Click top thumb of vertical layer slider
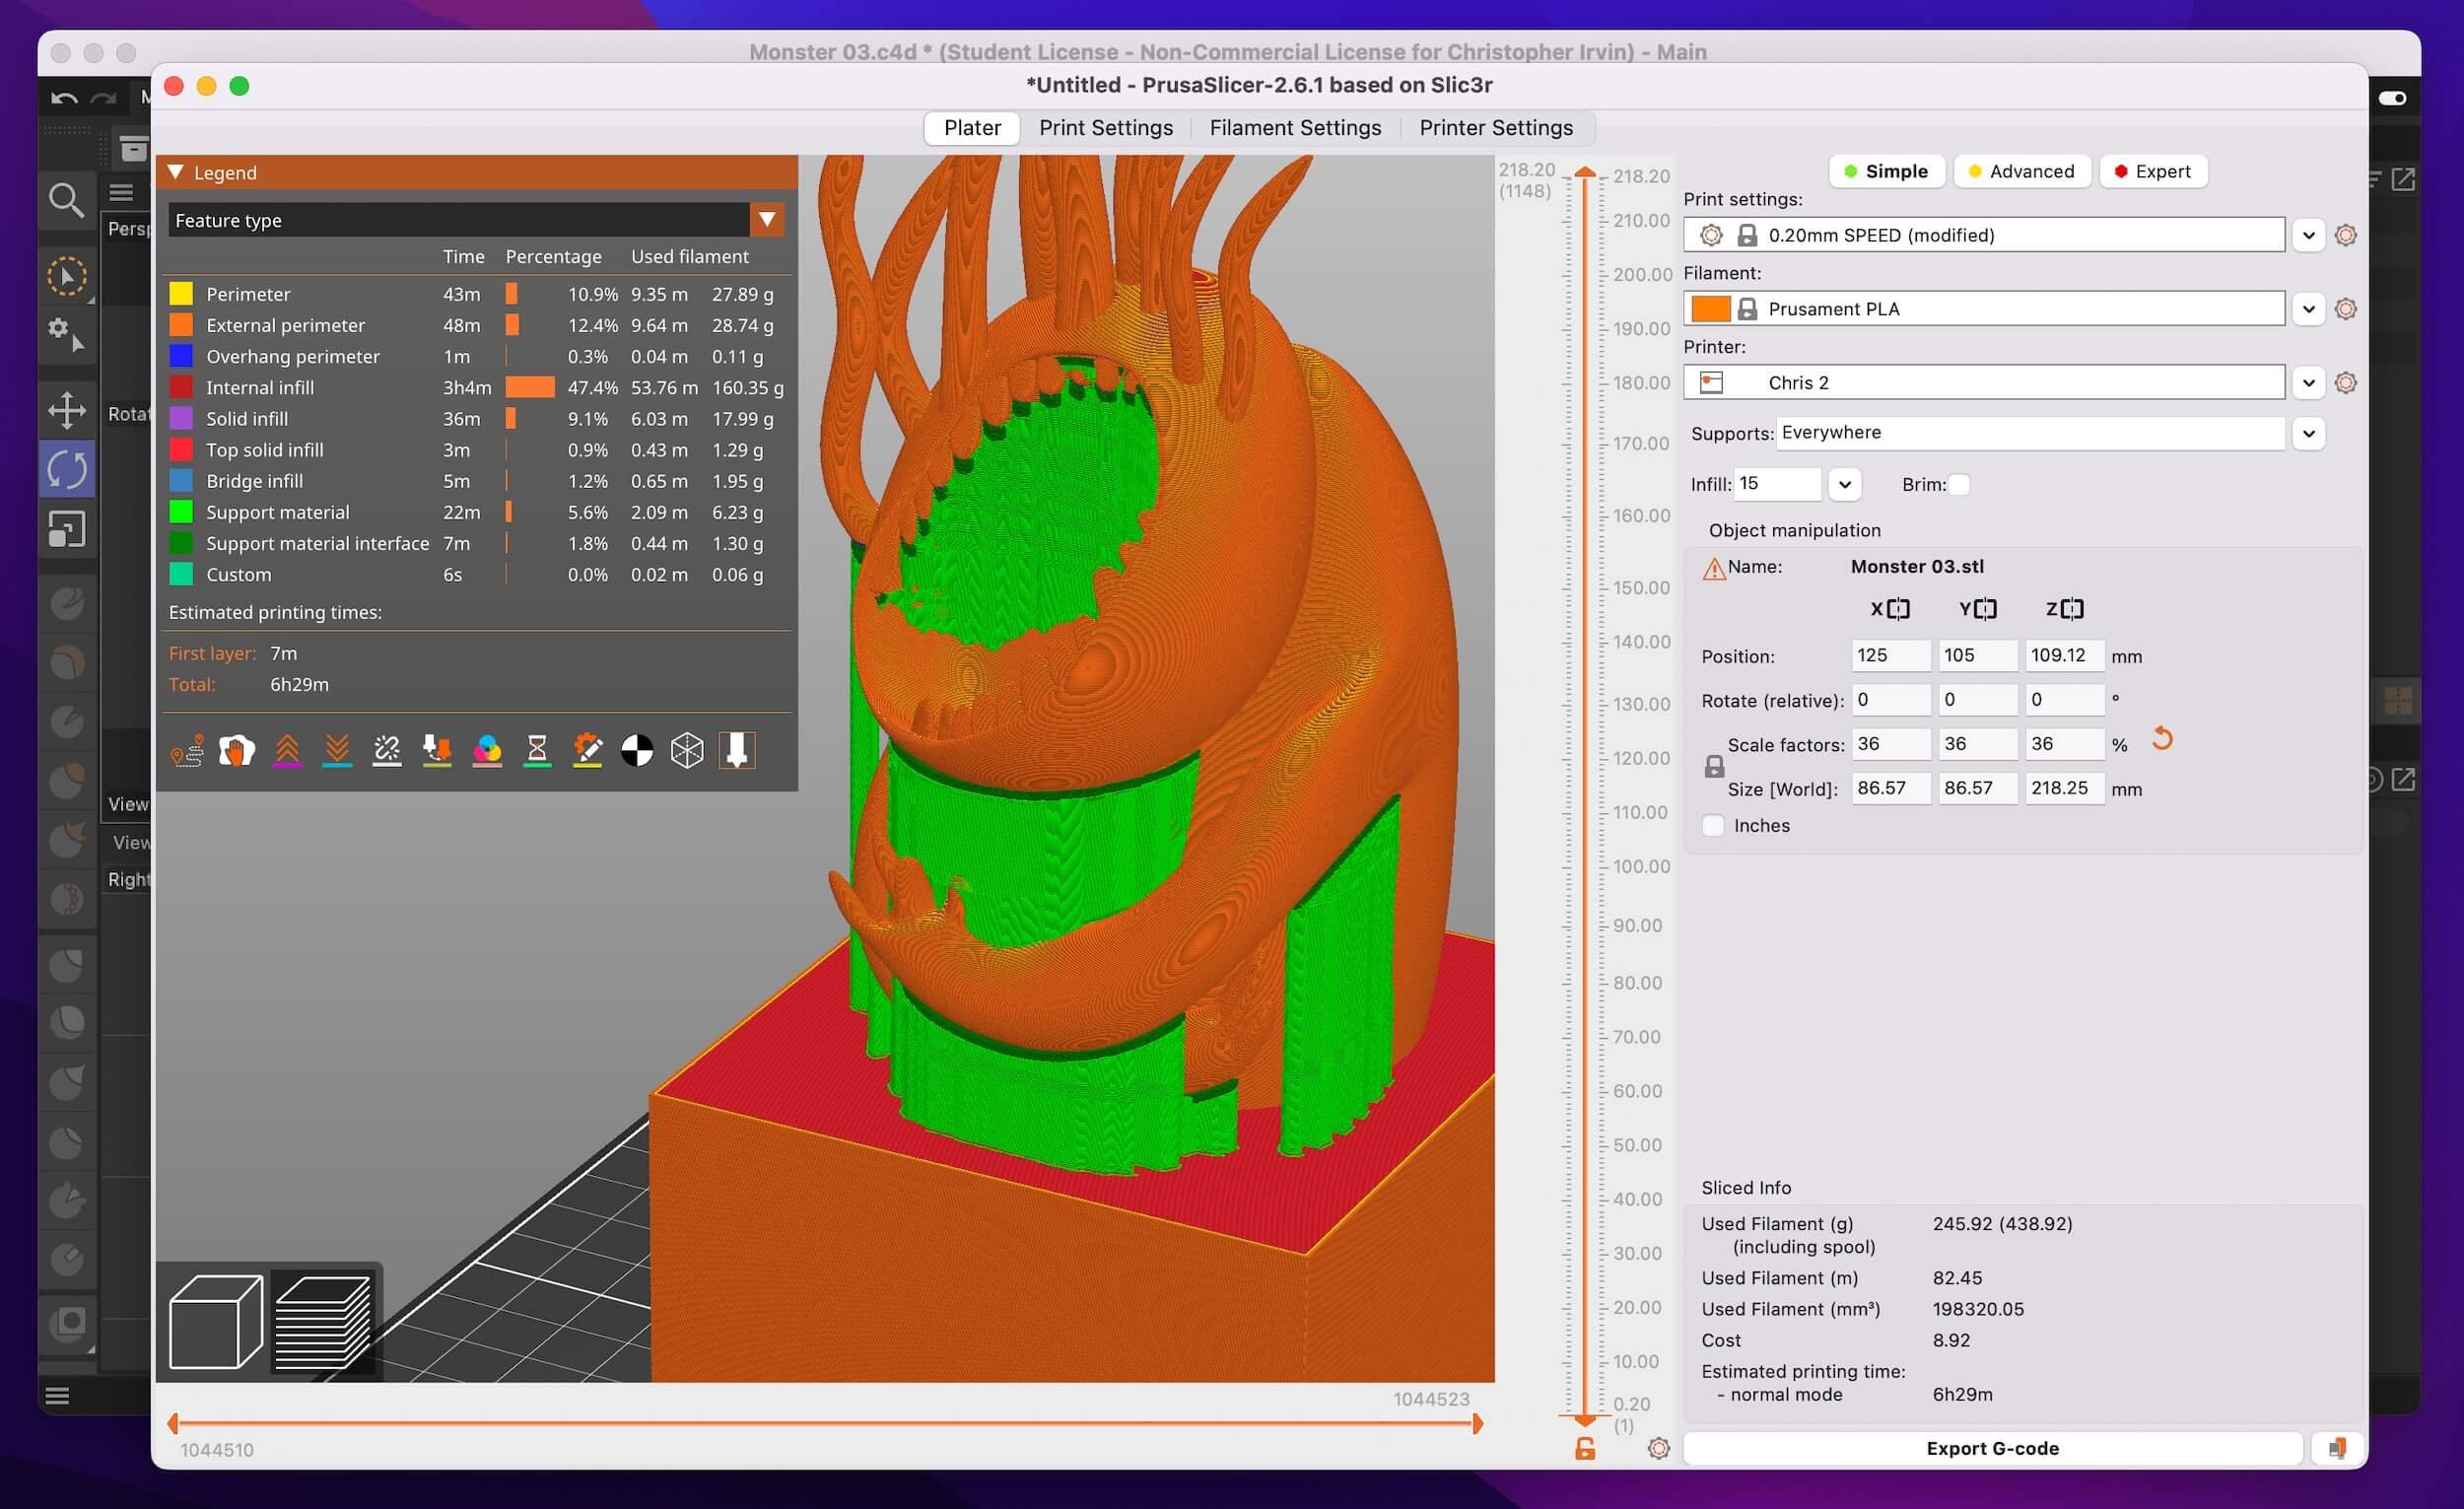 point(1585,173)
